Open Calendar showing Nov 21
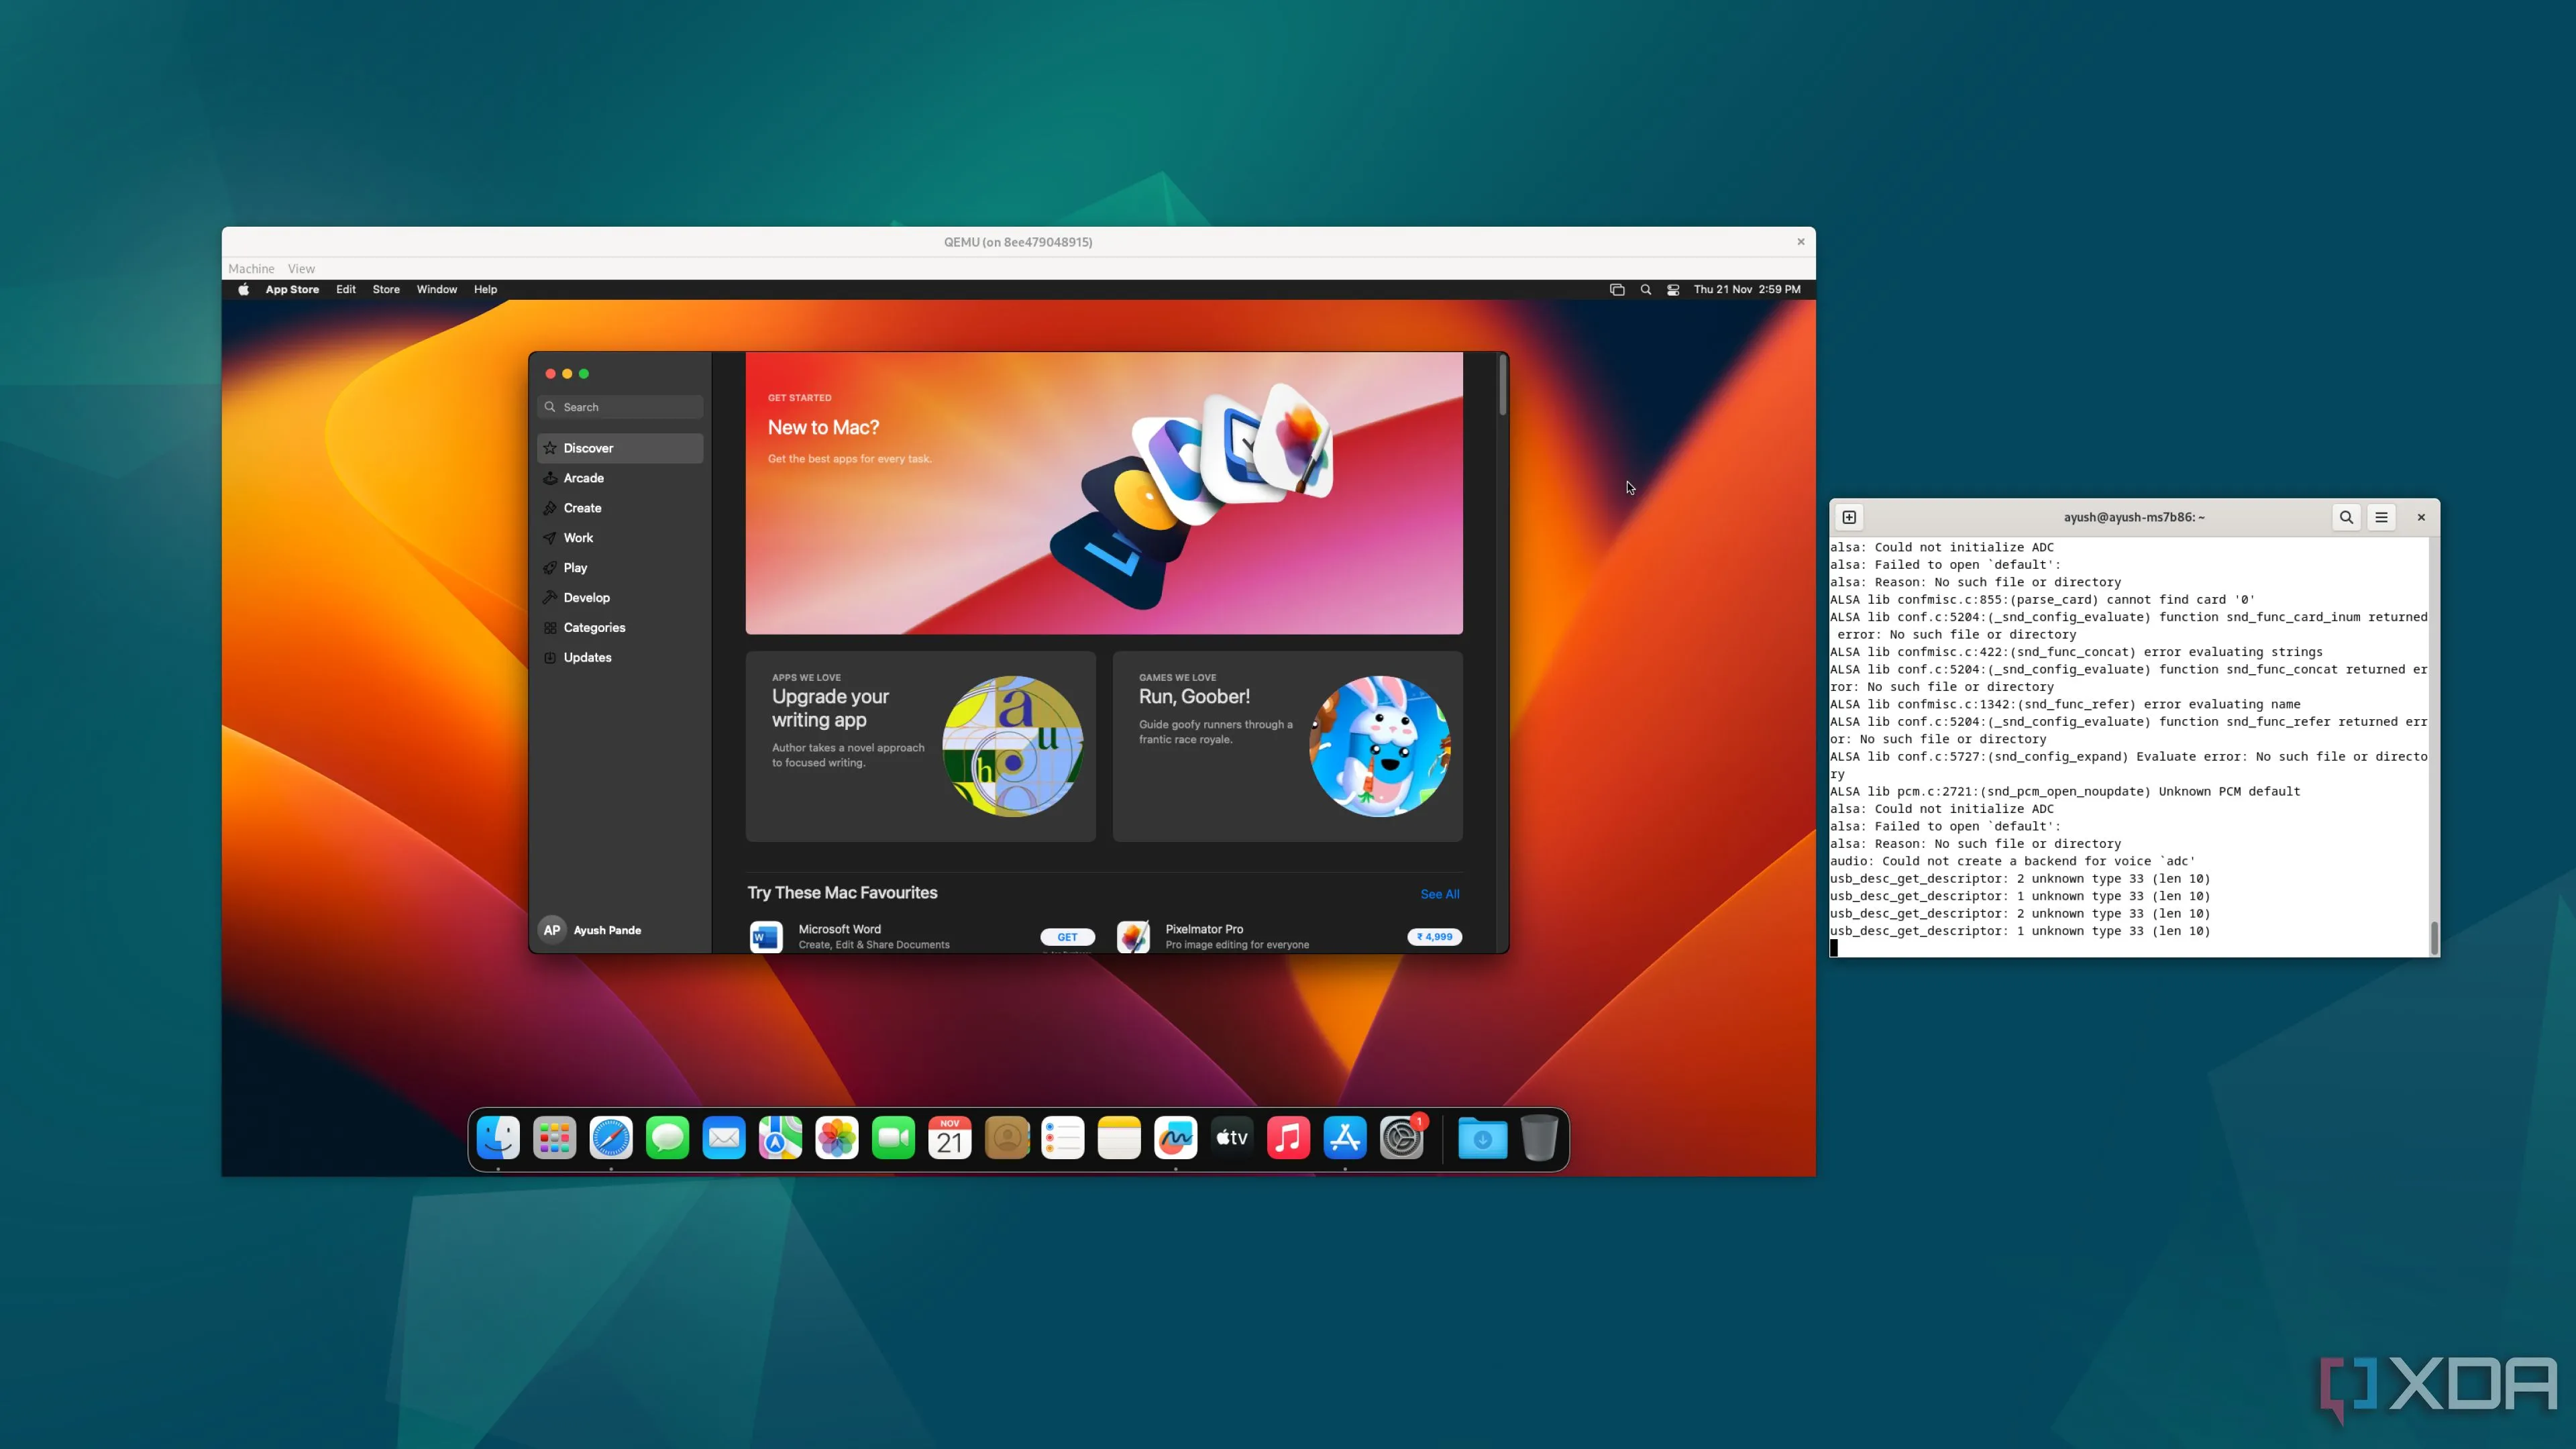Image resolution: width=2576 pixels, height=1449 pixels. tap(950, 1138)
